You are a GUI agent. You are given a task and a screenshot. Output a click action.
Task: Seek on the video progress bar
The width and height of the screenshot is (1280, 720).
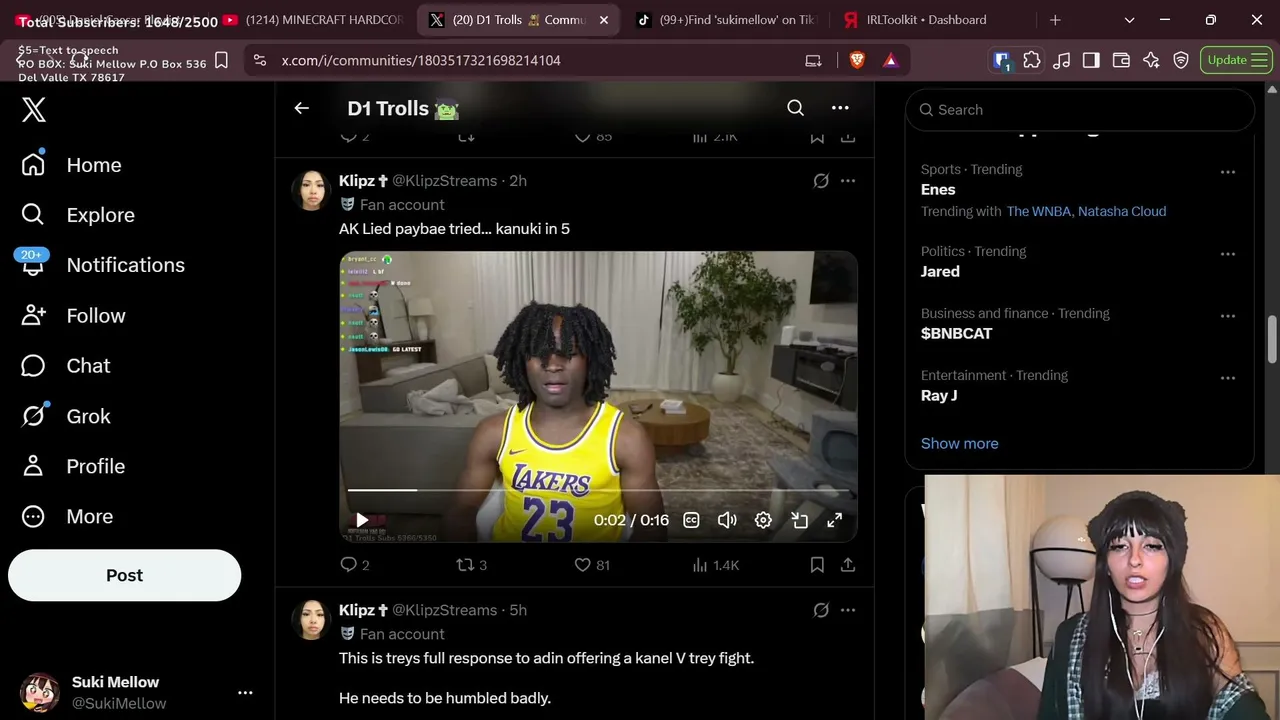tap(598, 490)
